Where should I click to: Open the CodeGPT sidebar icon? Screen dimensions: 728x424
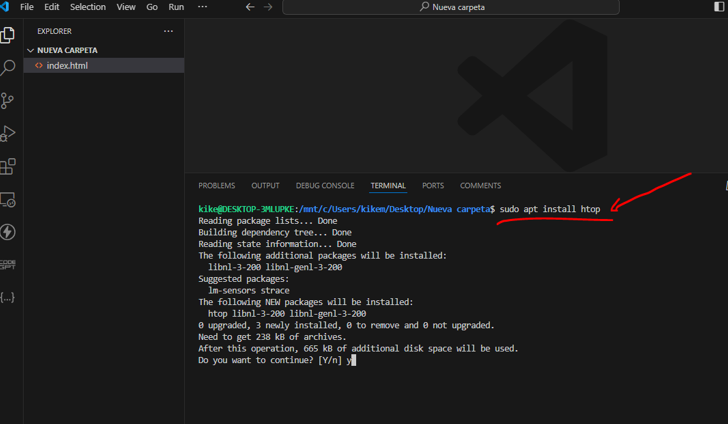coord(8,265)
